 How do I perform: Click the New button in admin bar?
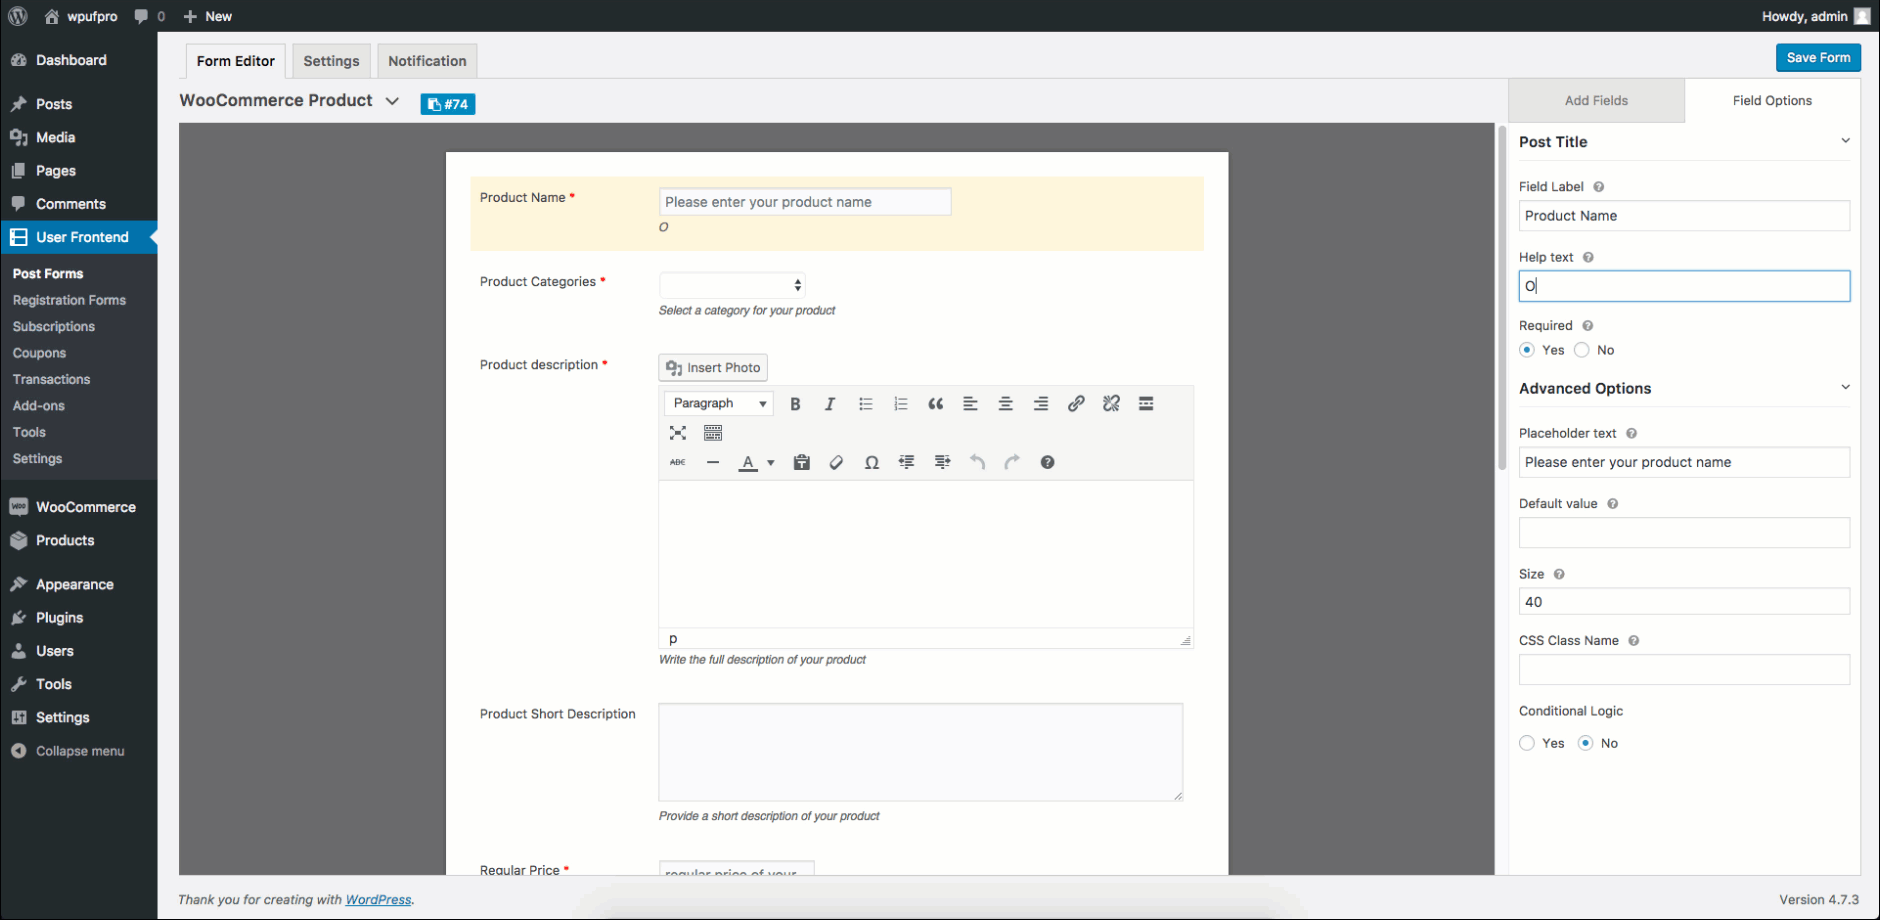click(208, 16)
